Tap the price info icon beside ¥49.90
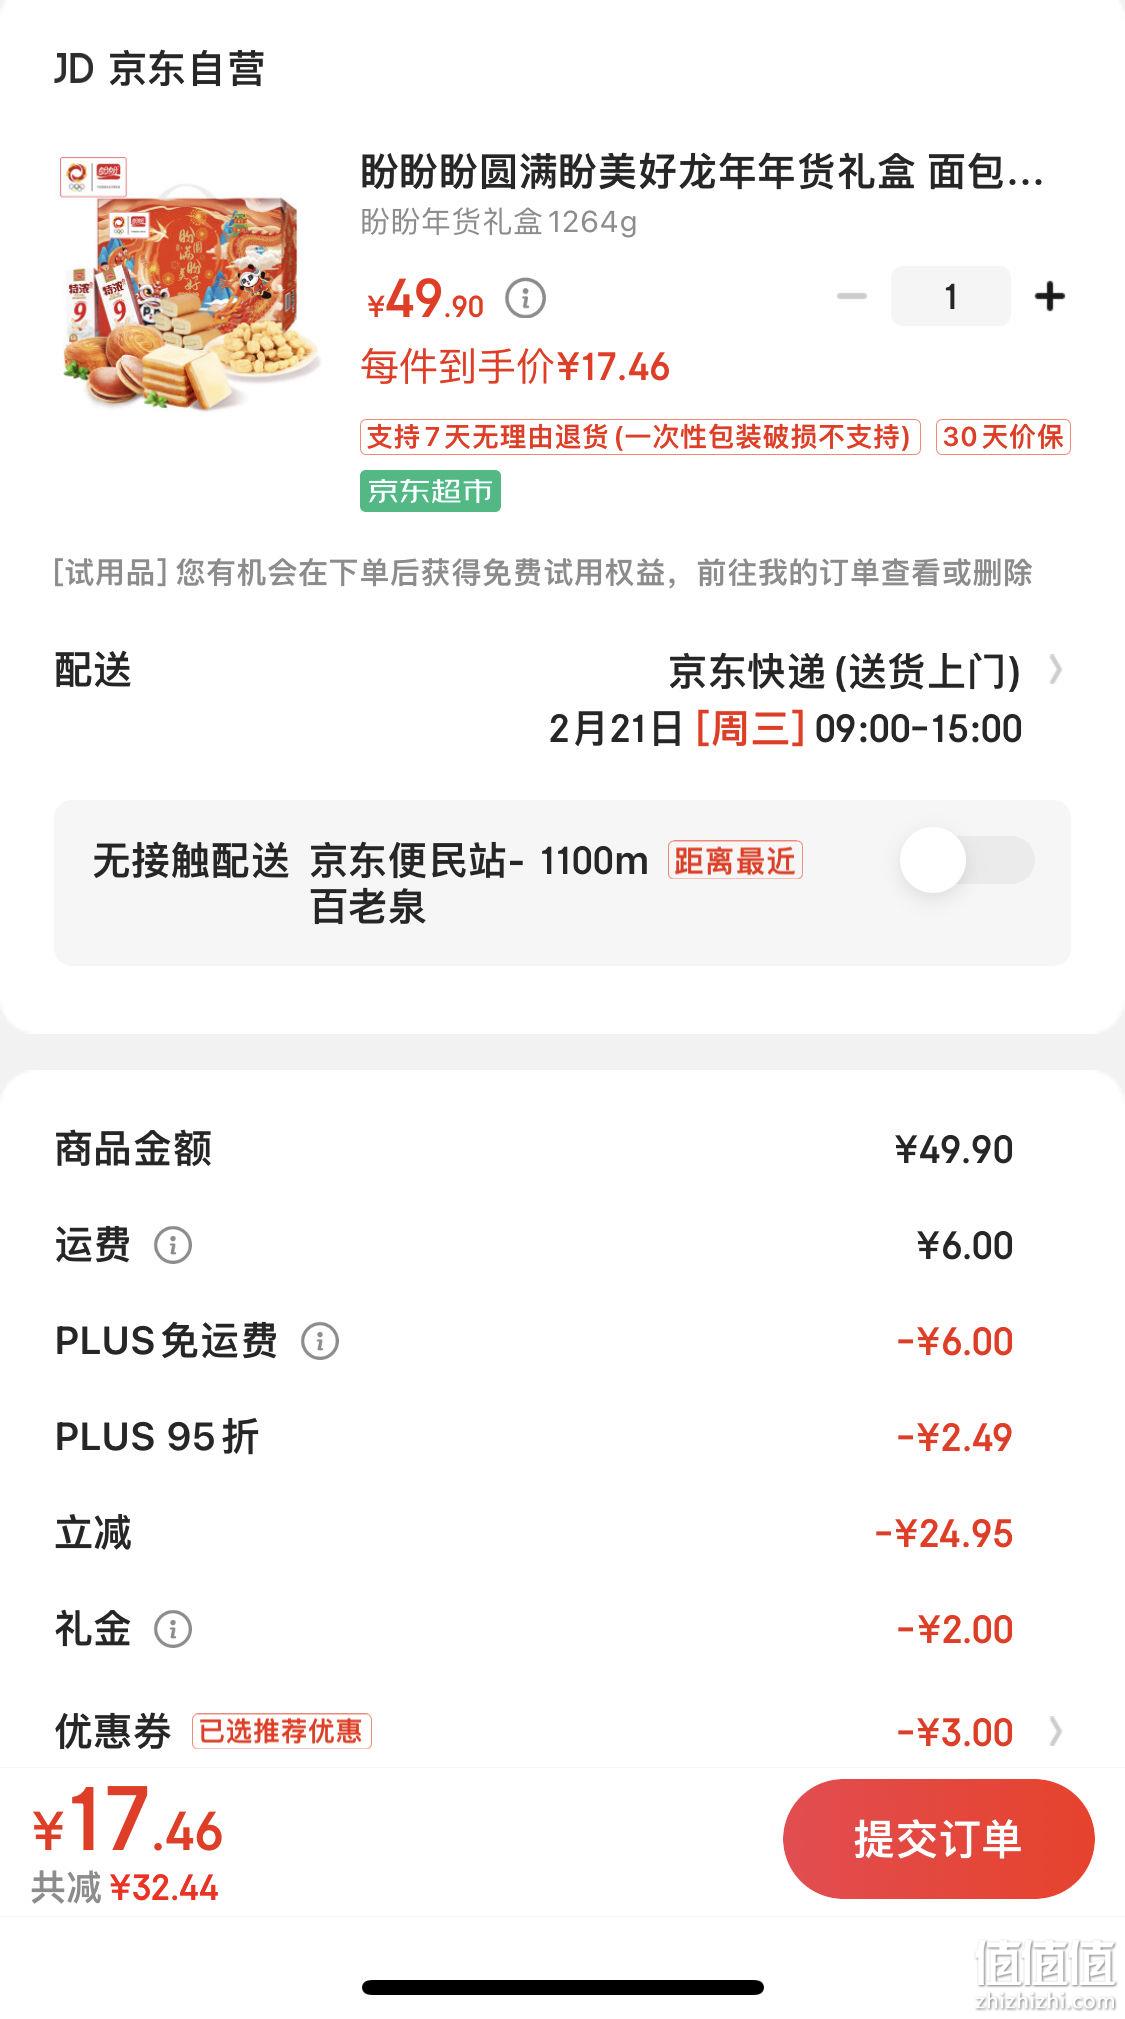 [525, 298]
